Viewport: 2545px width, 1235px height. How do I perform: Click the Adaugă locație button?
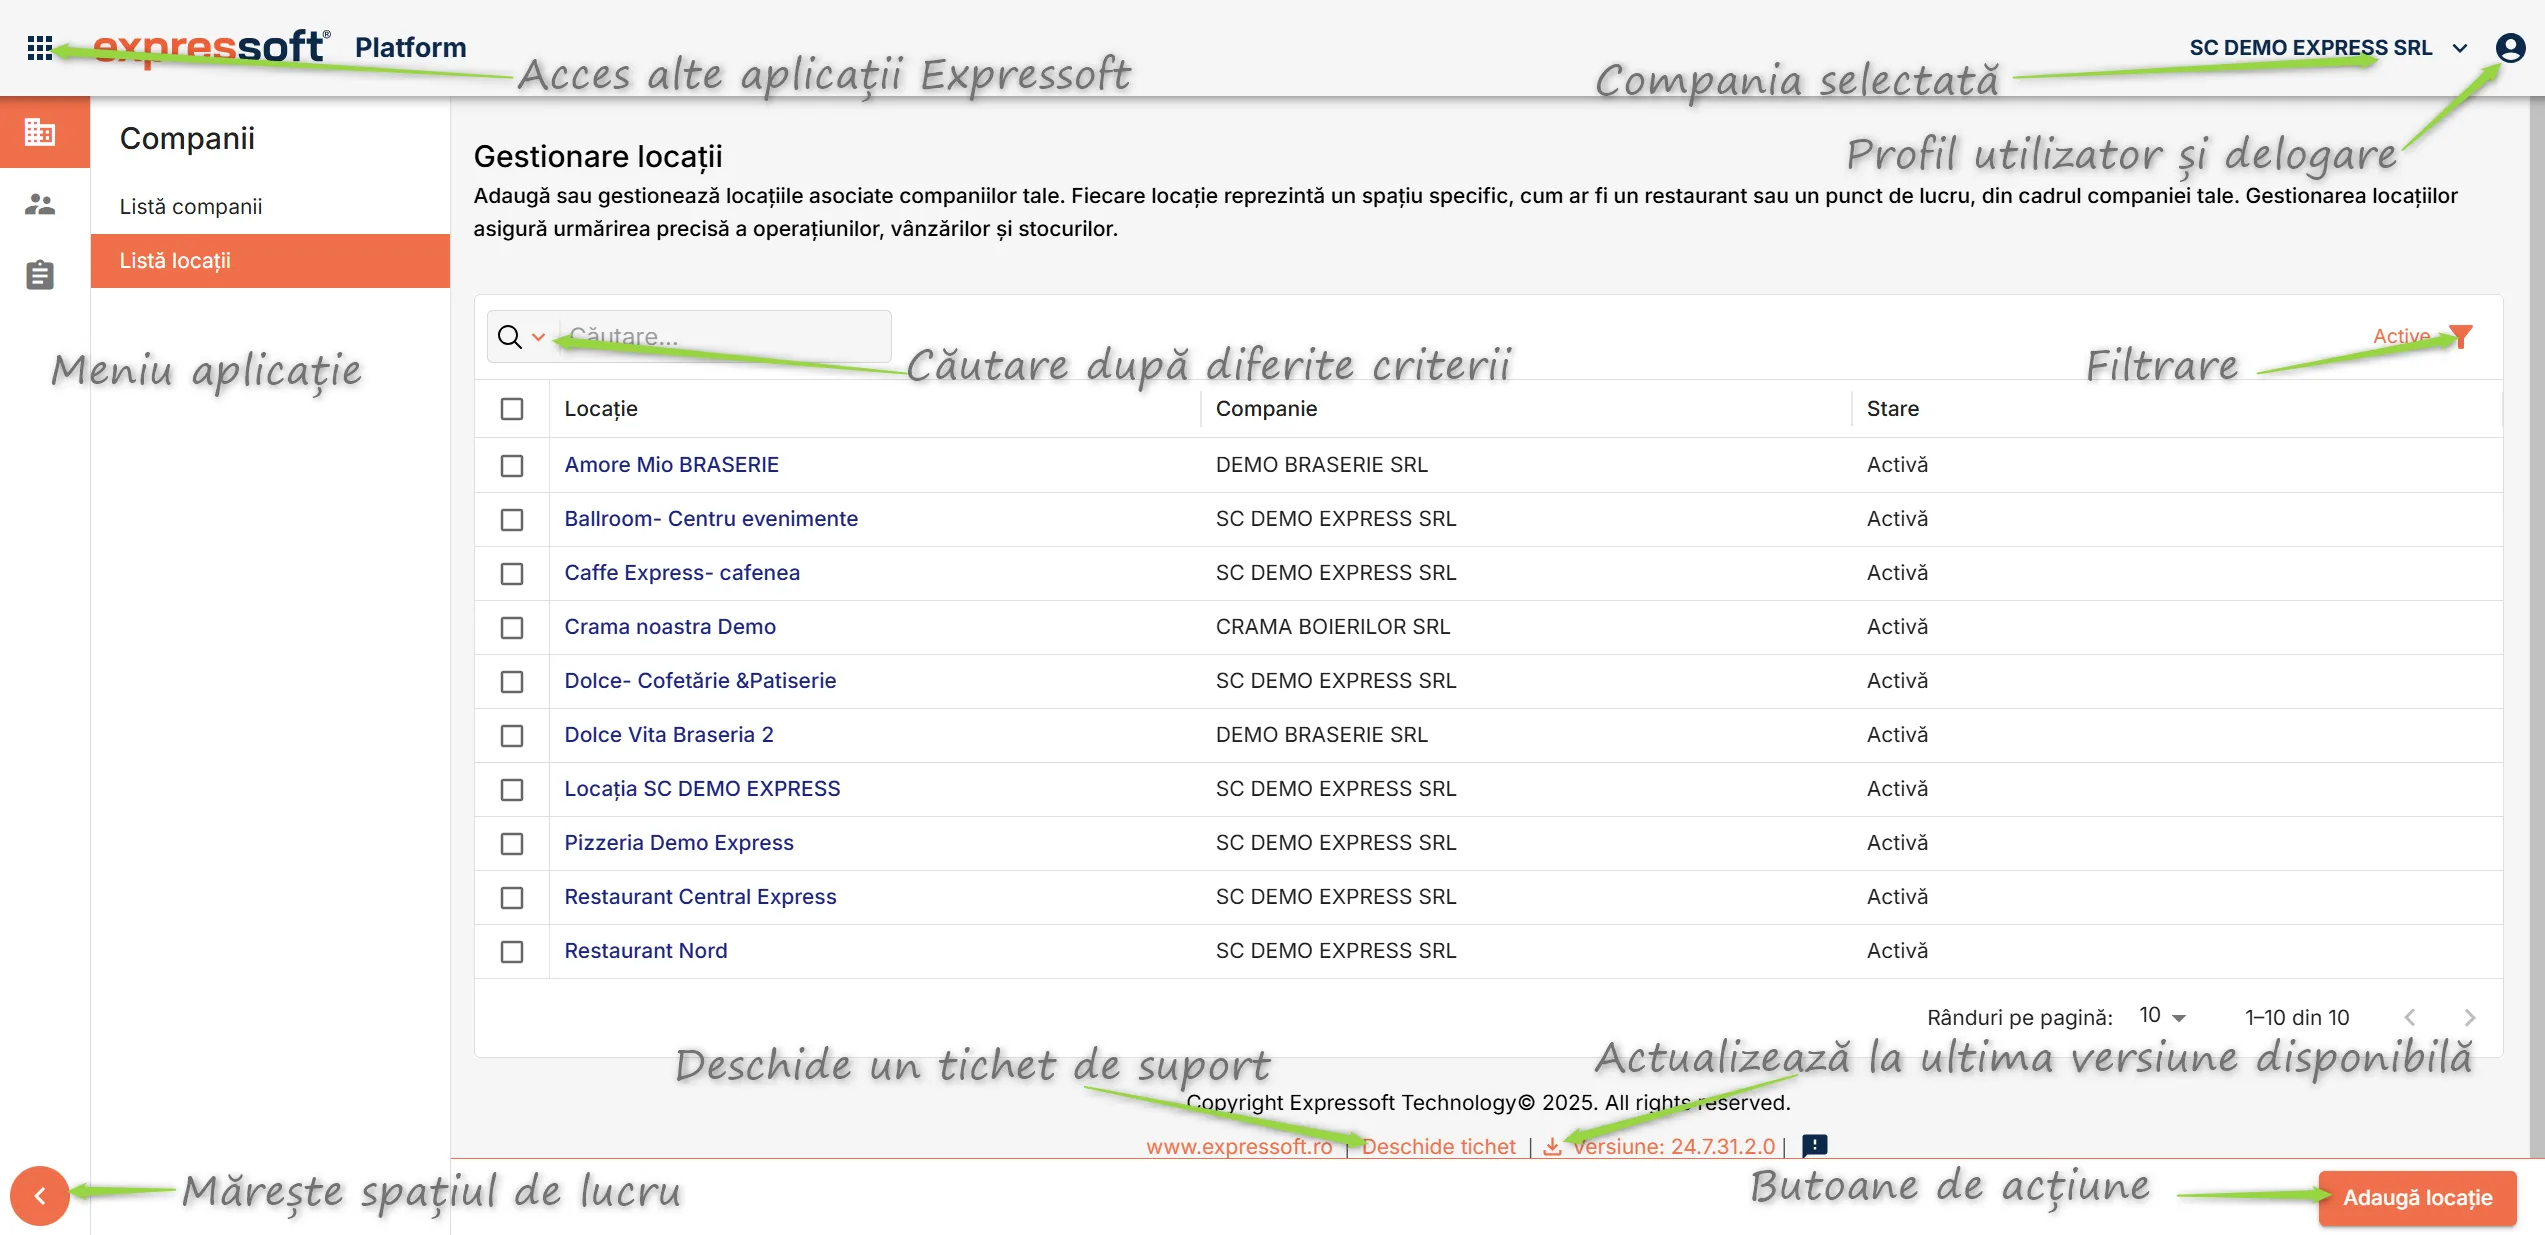pos(2417,1198)
